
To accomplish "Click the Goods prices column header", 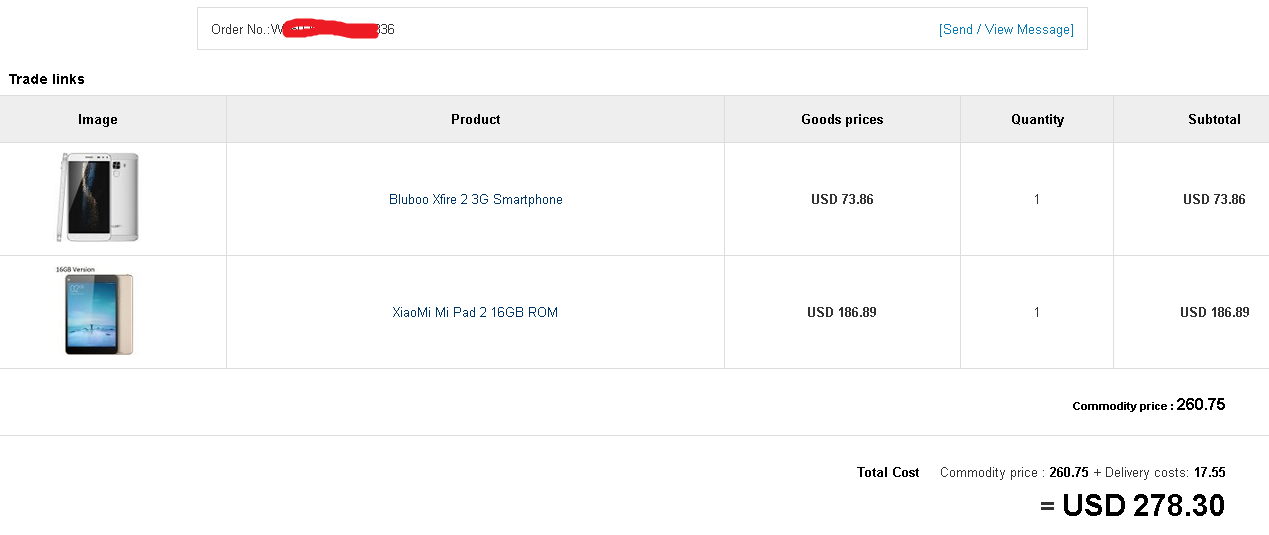I will [842, 119].
